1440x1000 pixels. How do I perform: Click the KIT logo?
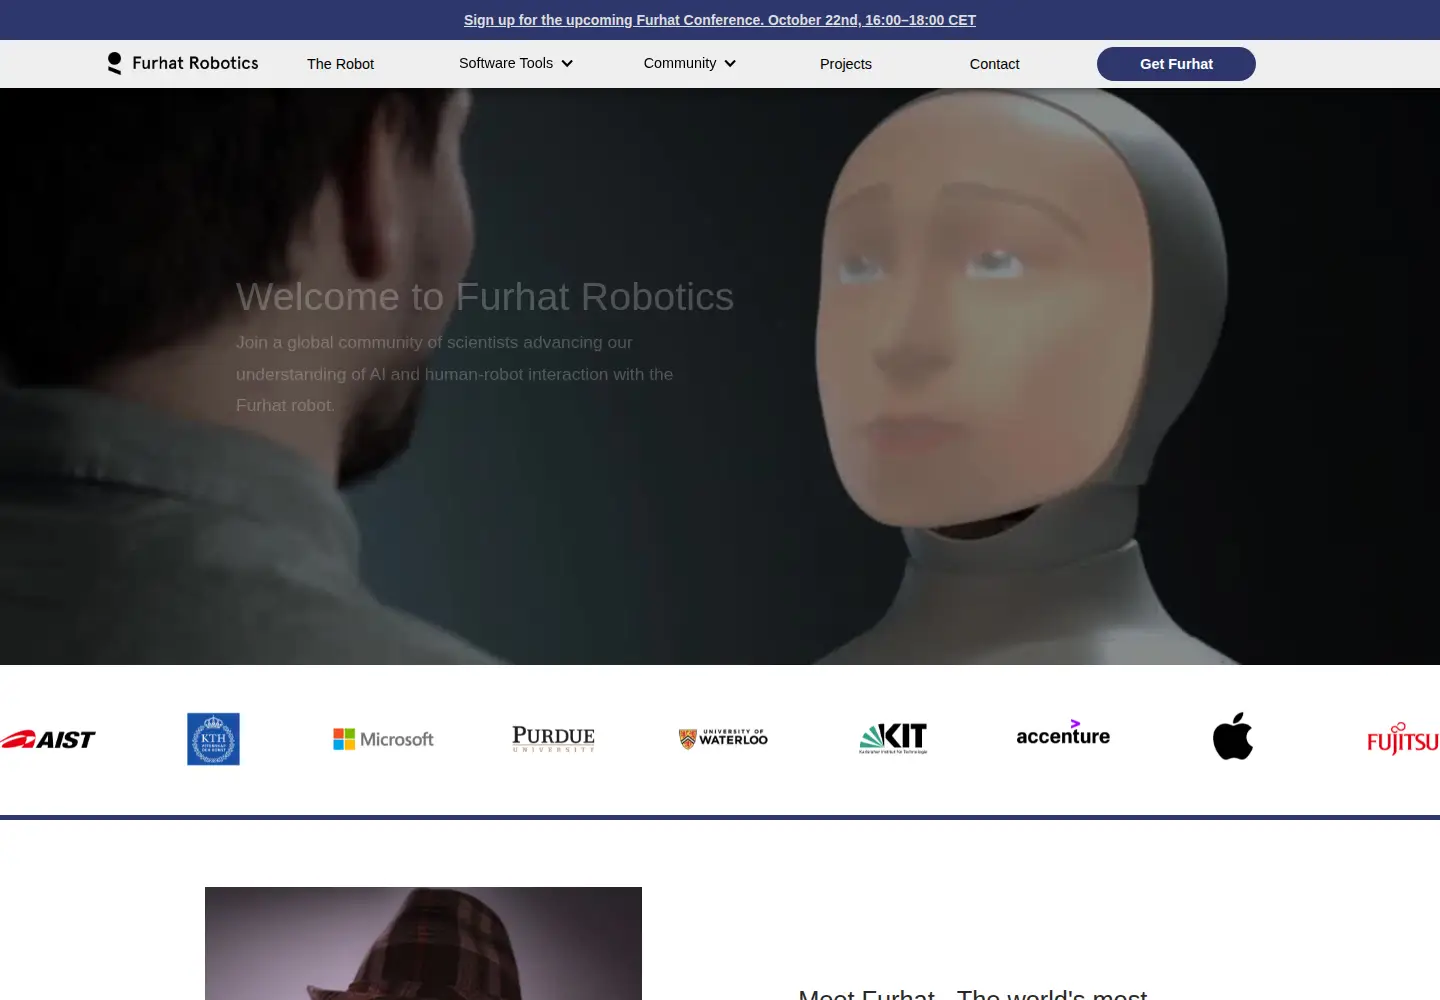pyautogui.click(x=893, y=738)
